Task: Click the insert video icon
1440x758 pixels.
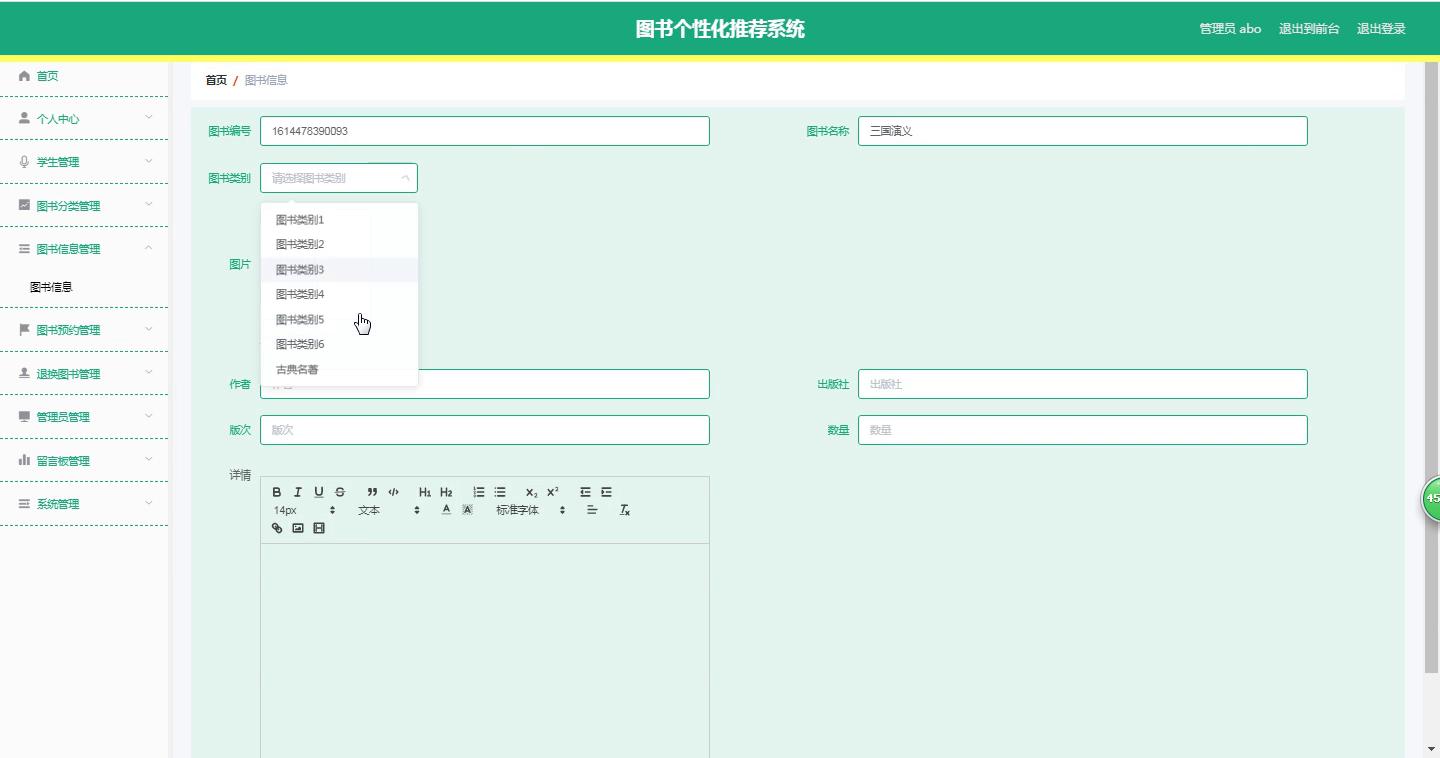Action: point(319,528)
